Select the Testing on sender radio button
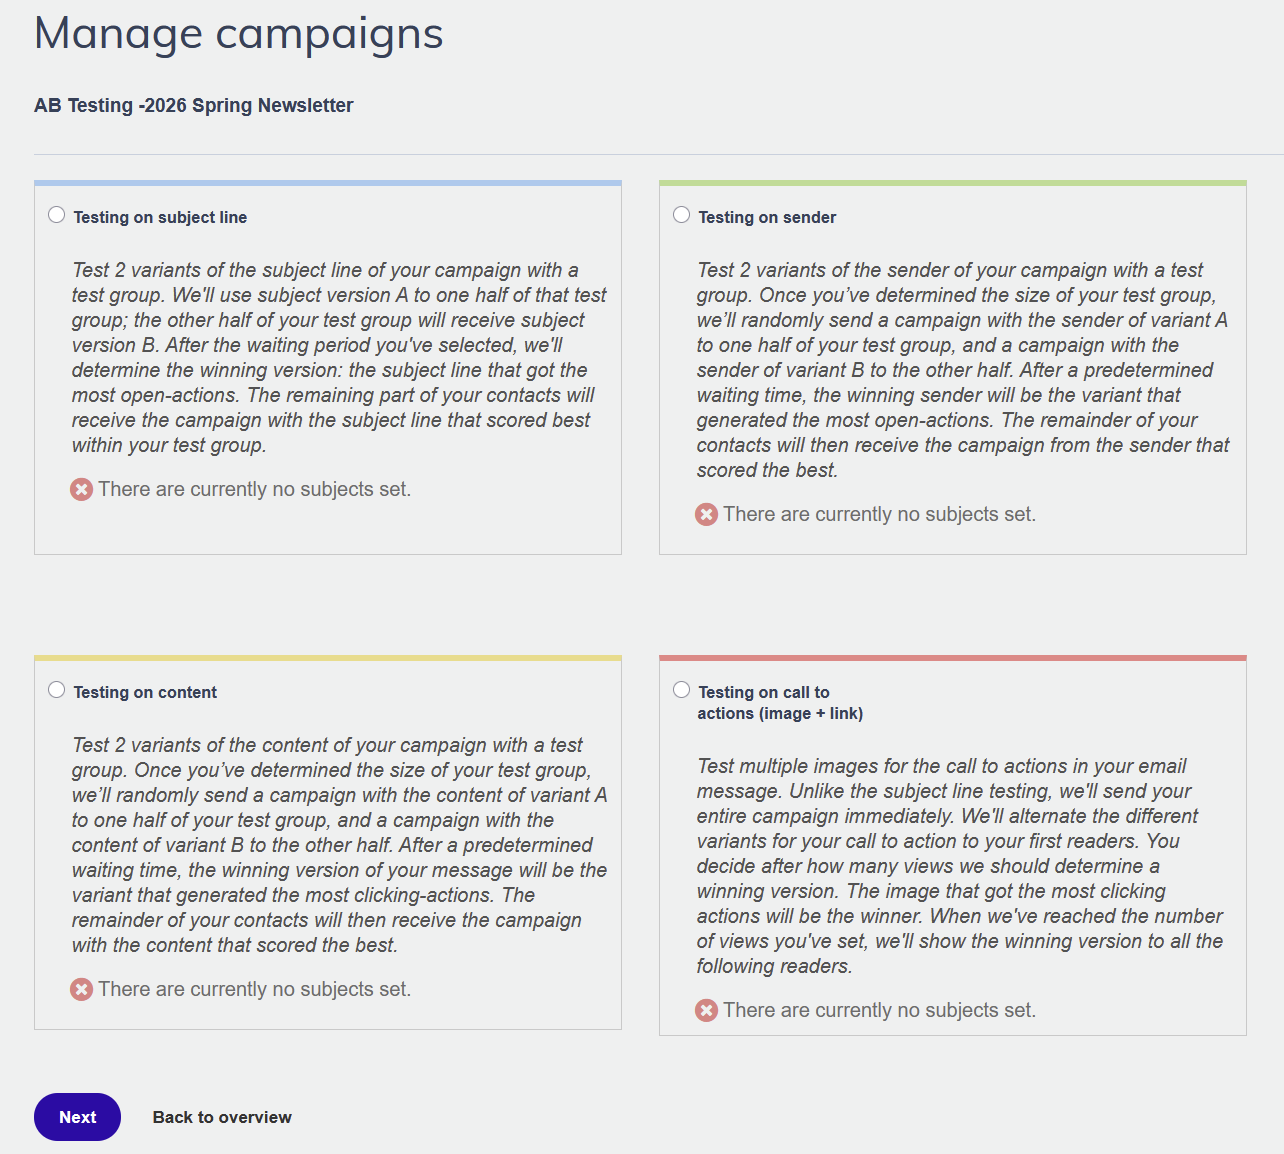The image size is (1284, 1154). tap(682, 215)
